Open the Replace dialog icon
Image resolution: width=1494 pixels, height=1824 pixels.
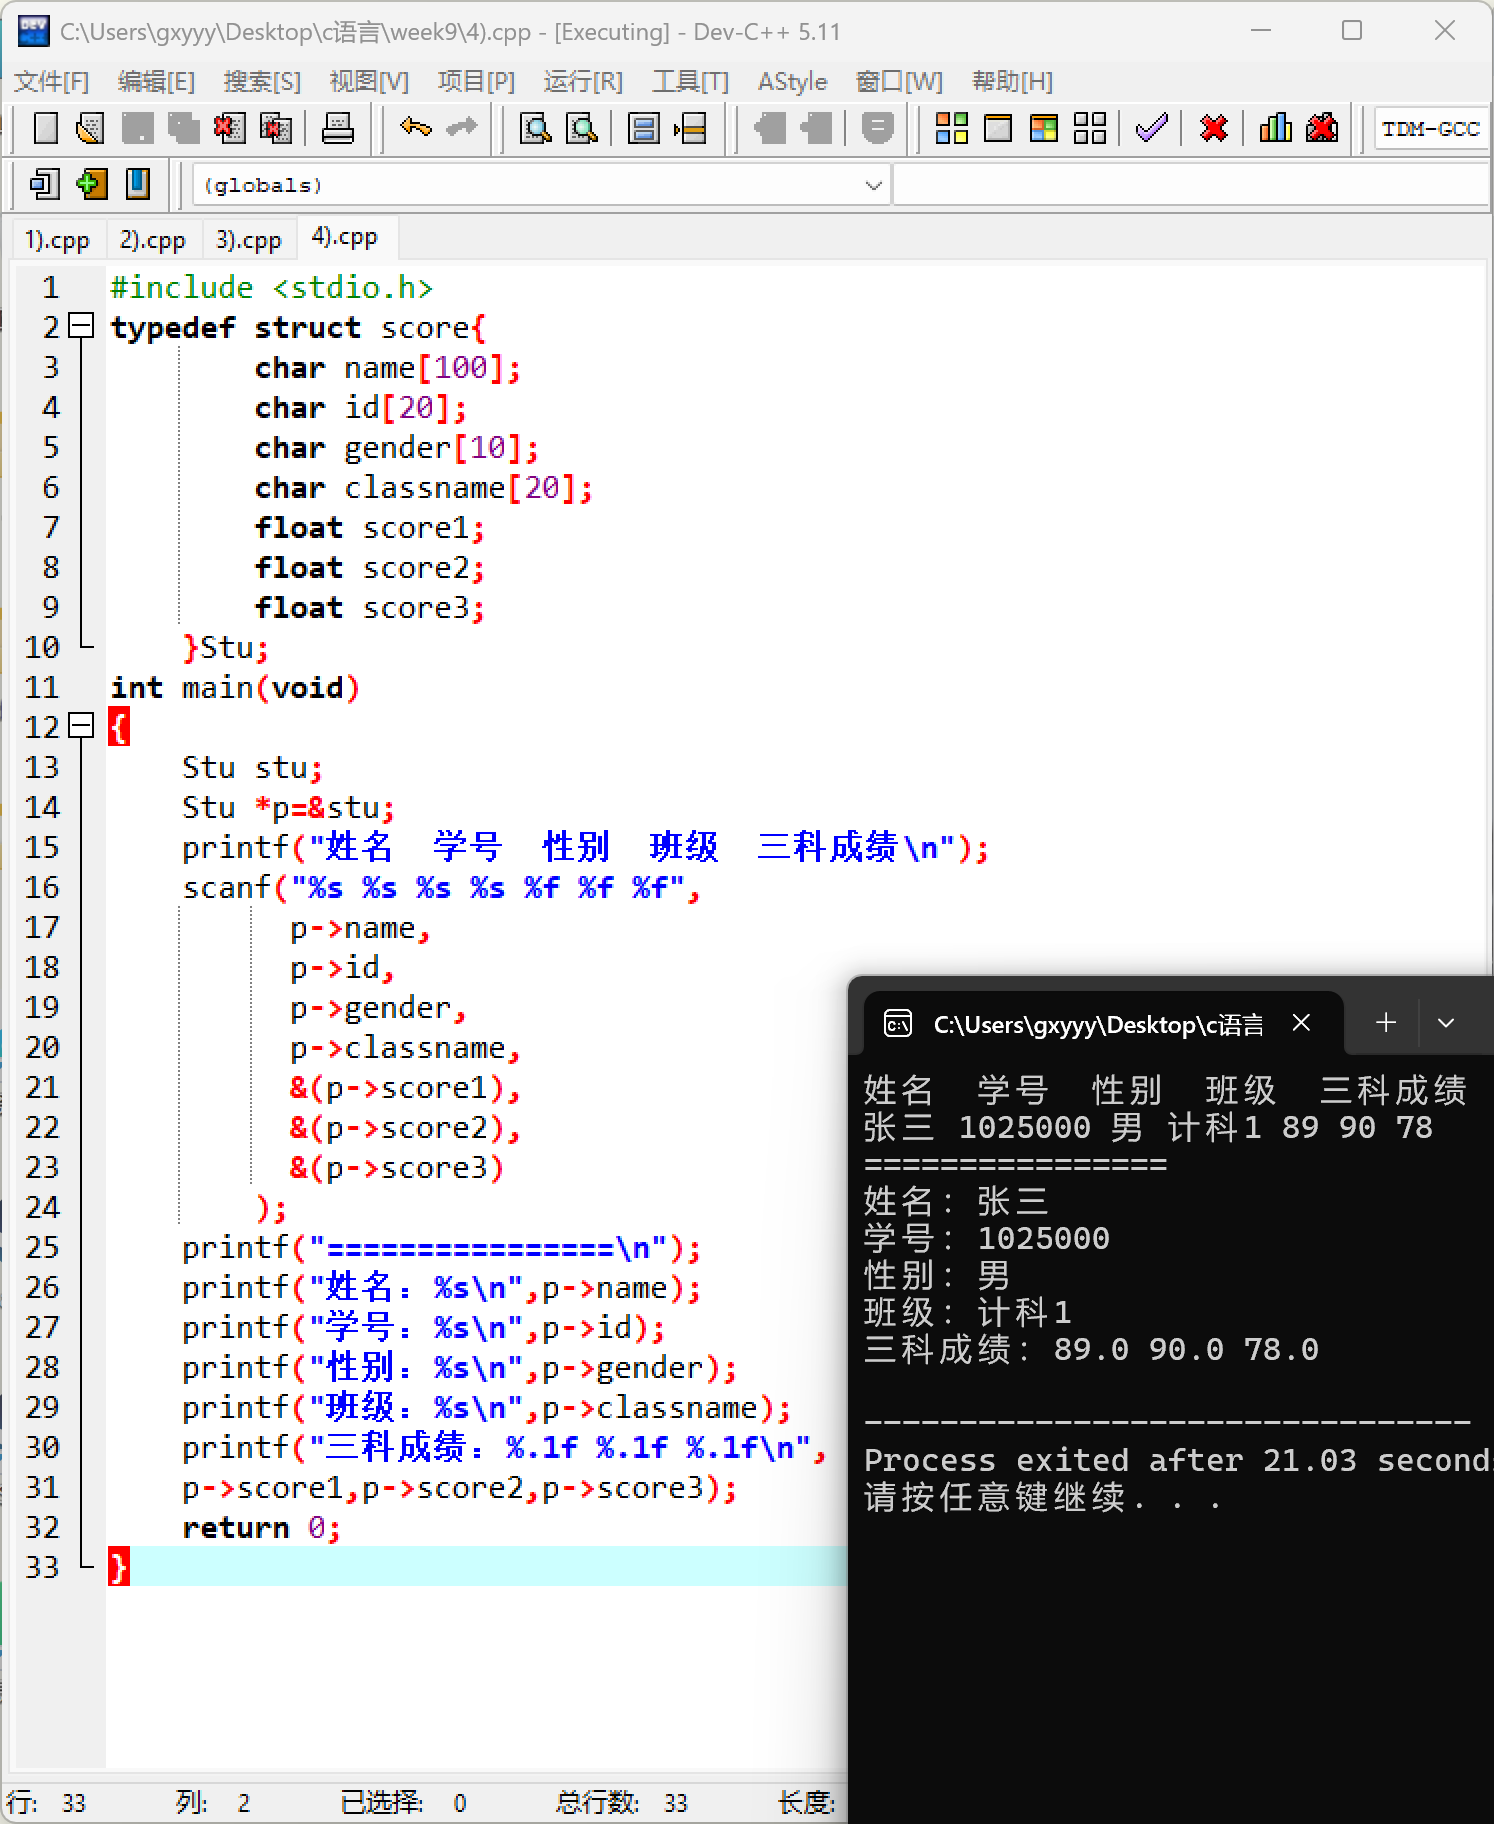(582, 128)
